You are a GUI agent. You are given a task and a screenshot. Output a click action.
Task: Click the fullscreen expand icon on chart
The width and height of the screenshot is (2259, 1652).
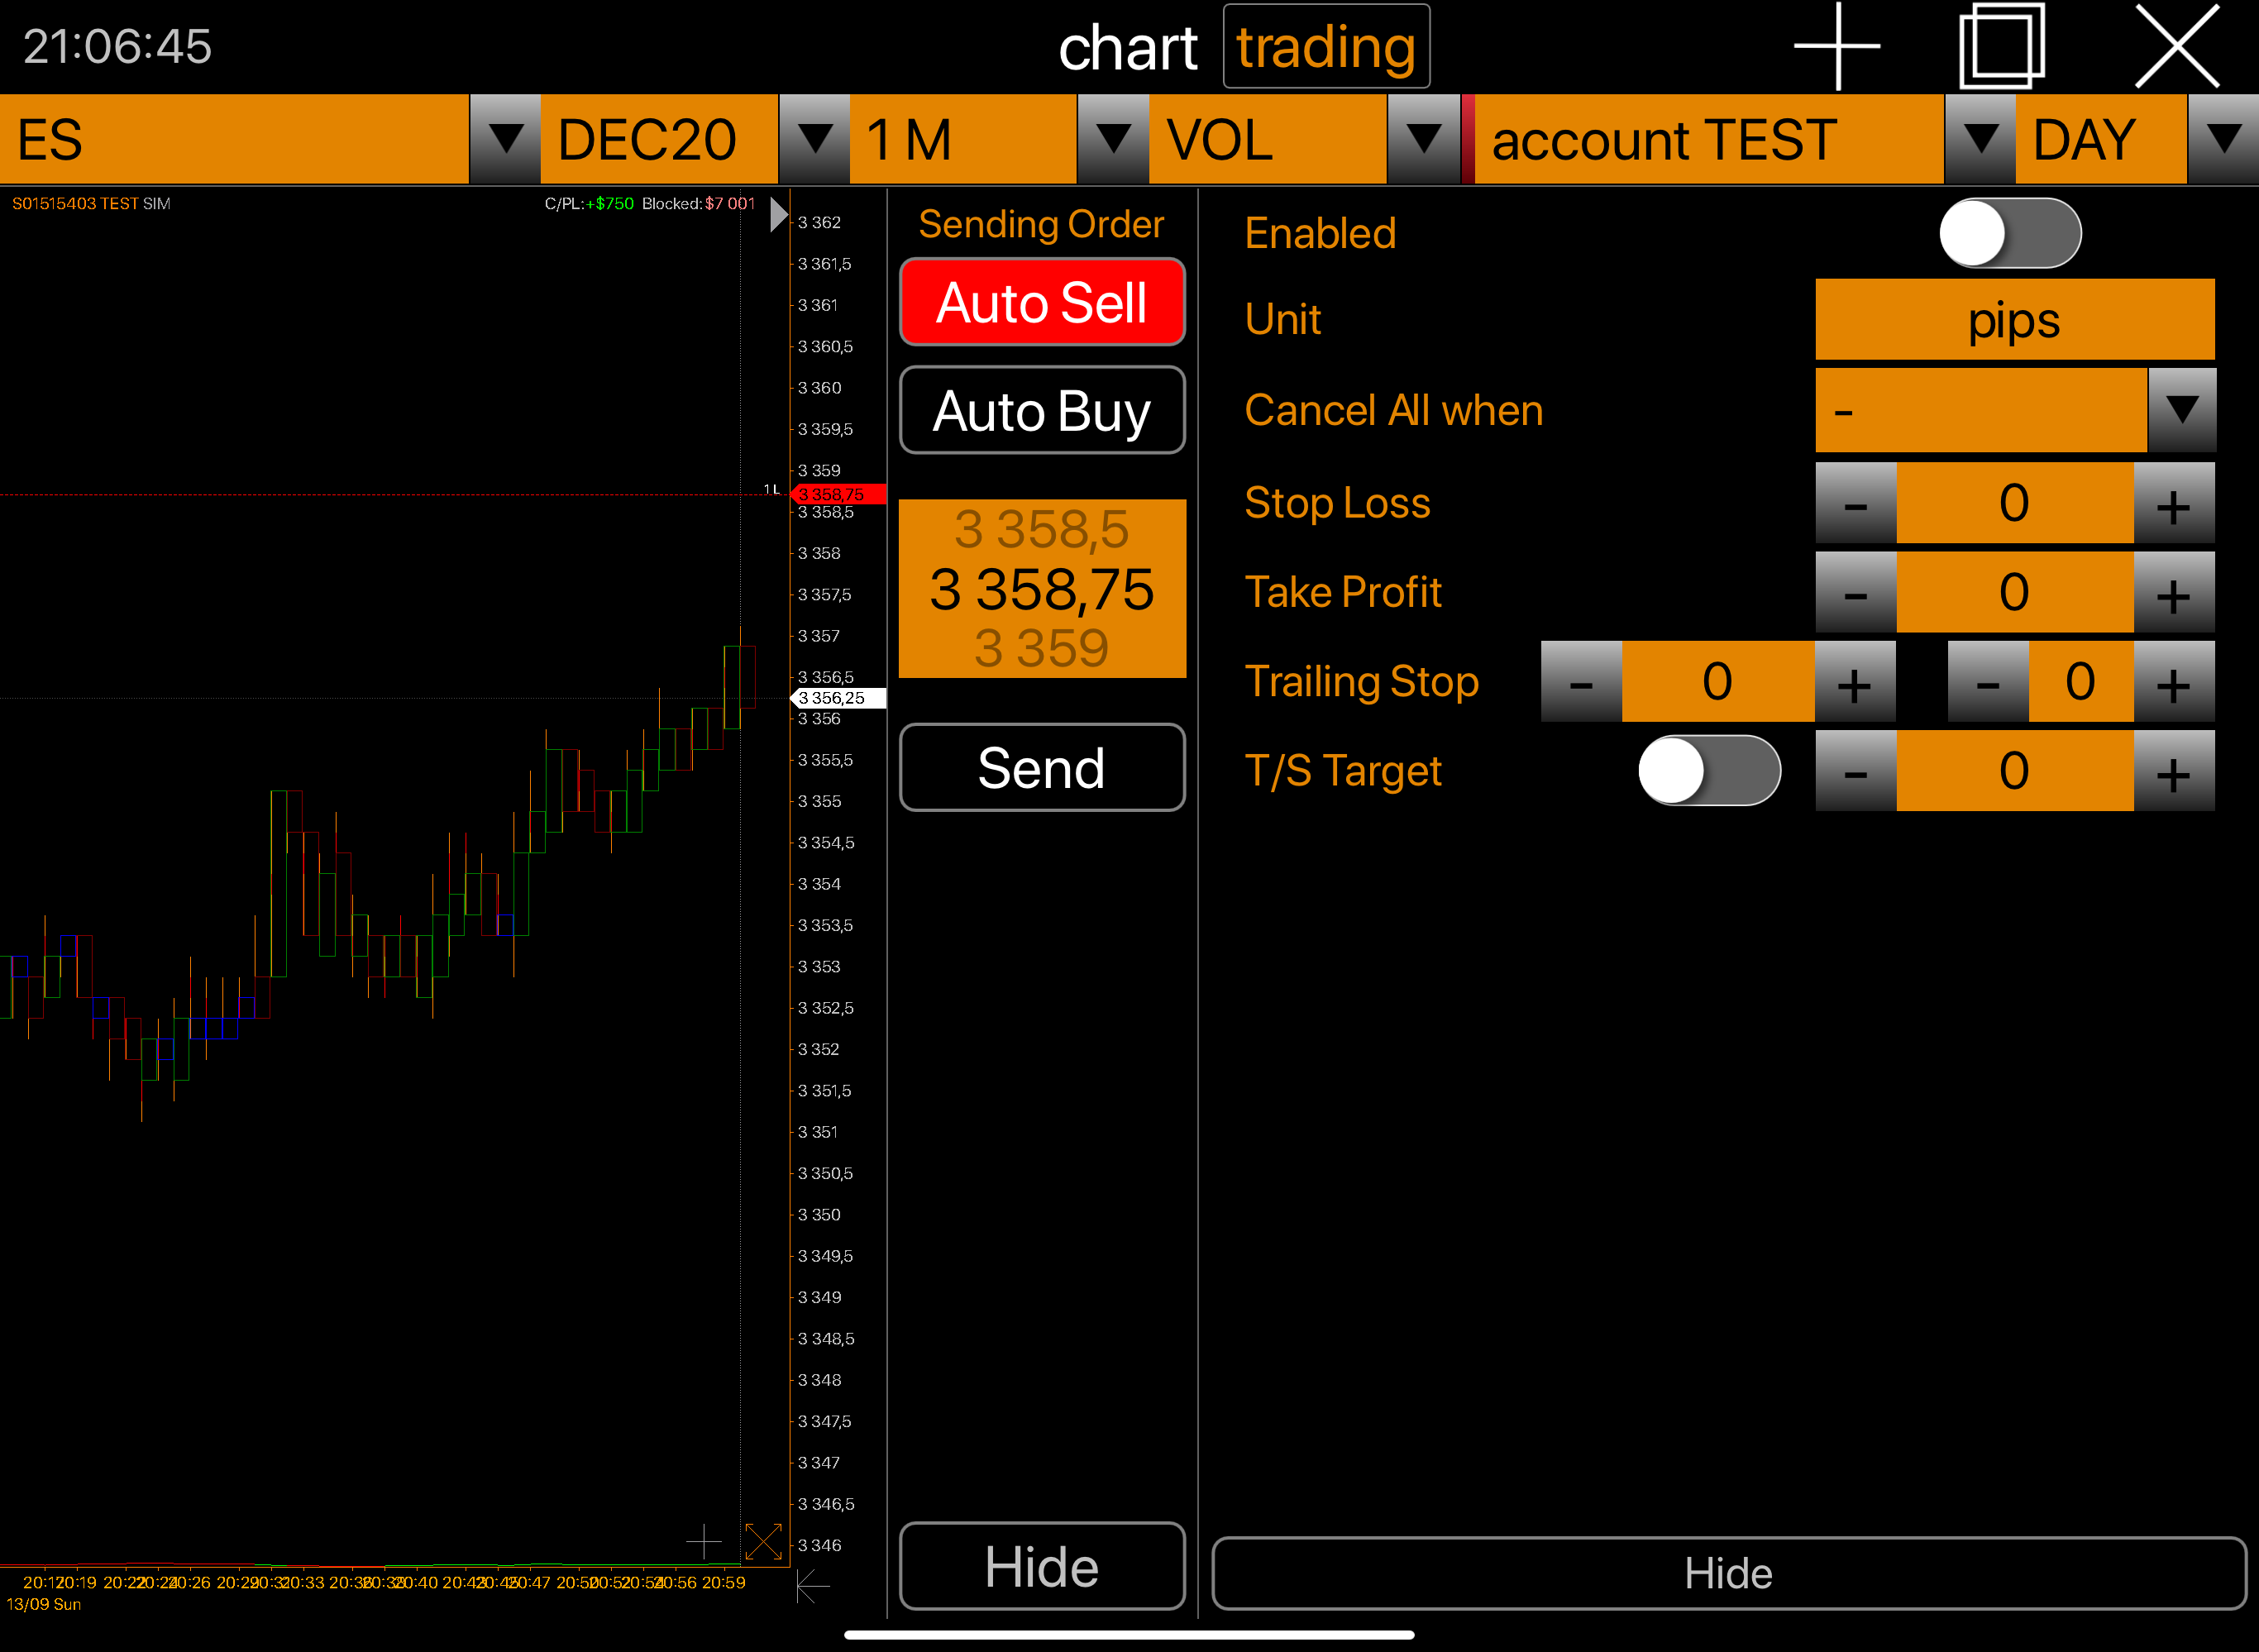(763, 1541)
